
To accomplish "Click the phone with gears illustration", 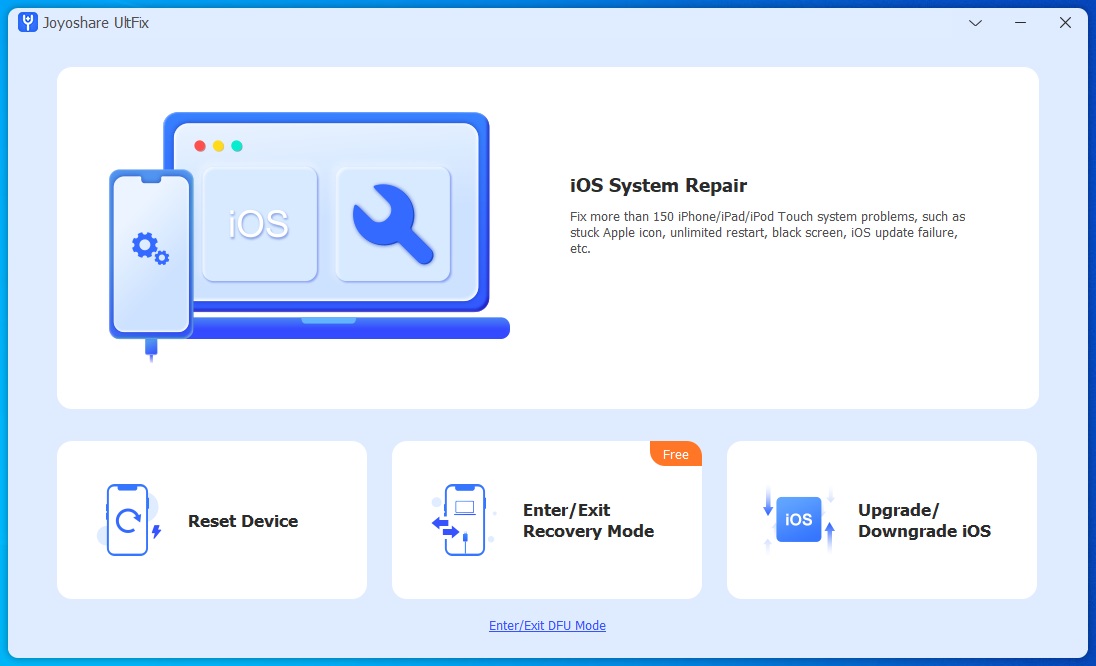I will coord(151,254).
